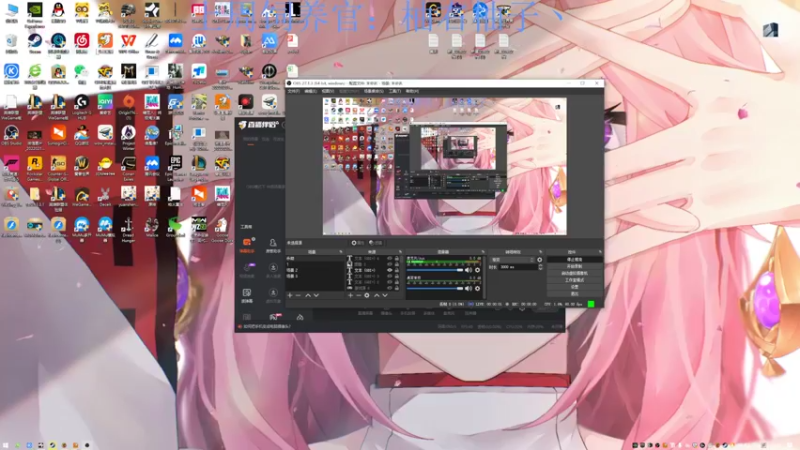Open the 帮助(H) menu in OBS
Screen dimensions: 800x450
pos(412,91)
